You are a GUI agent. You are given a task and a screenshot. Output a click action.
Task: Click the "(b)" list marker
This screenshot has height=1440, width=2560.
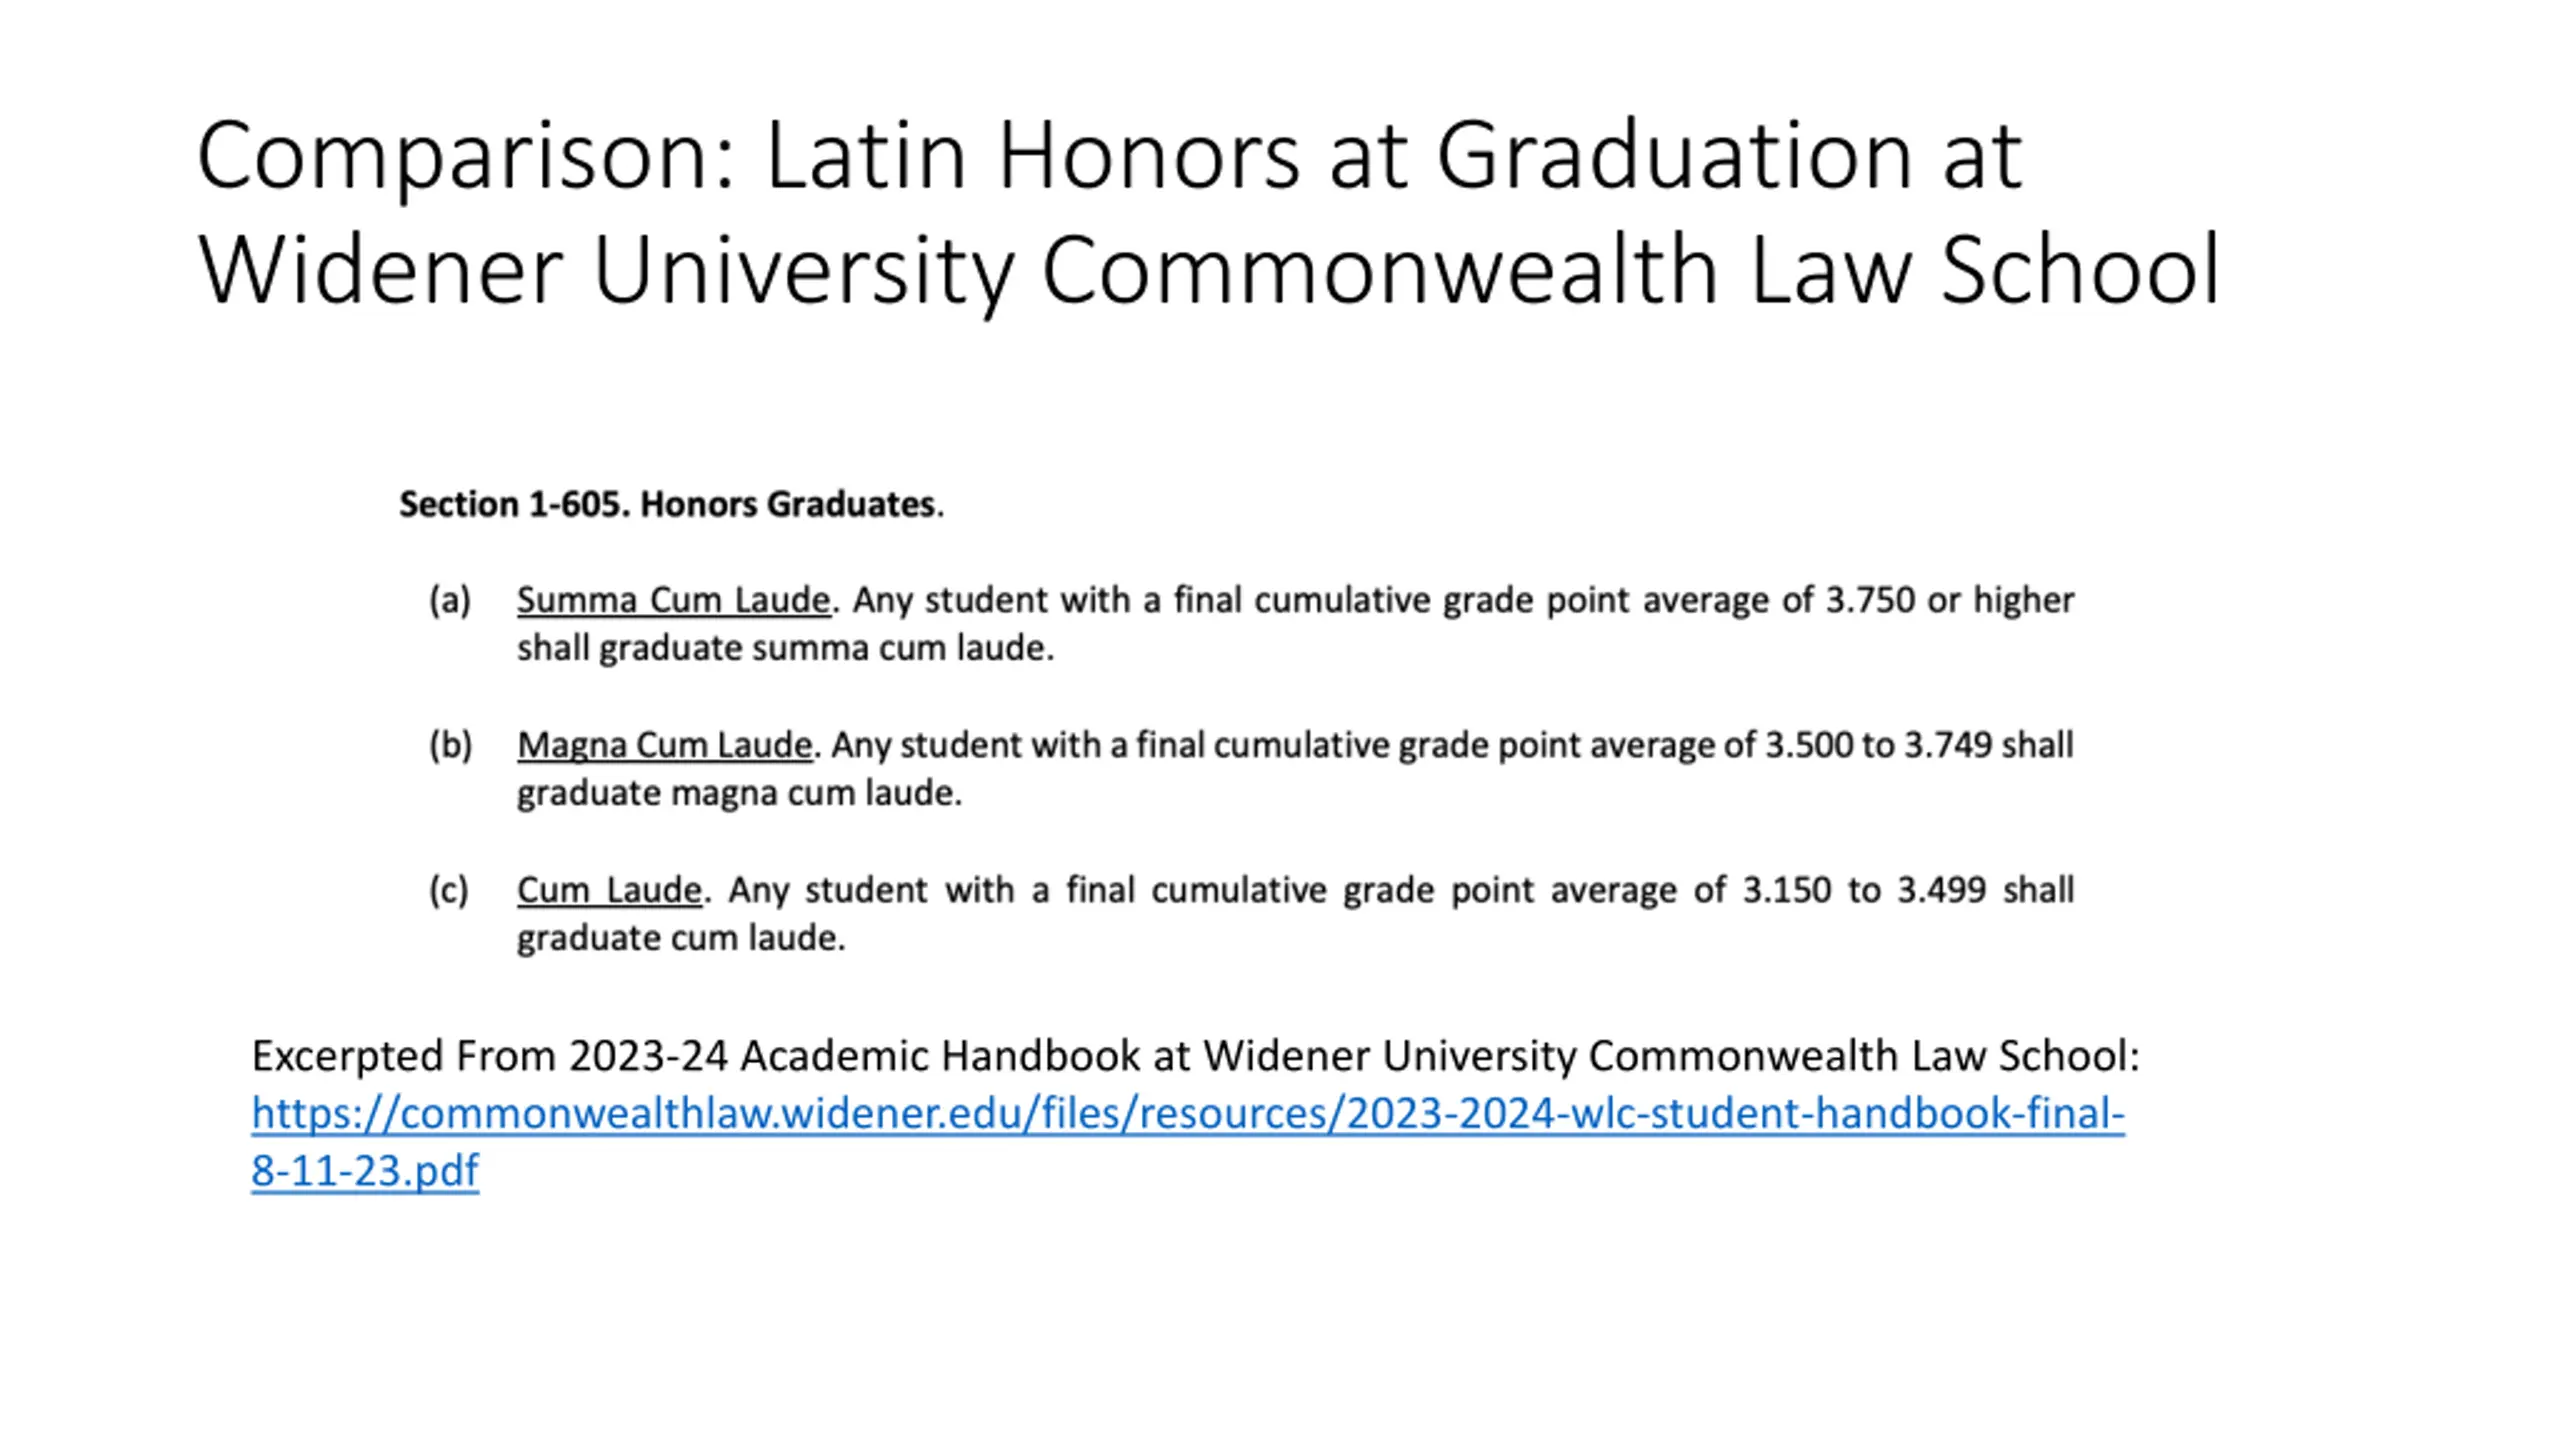[450, 745]
